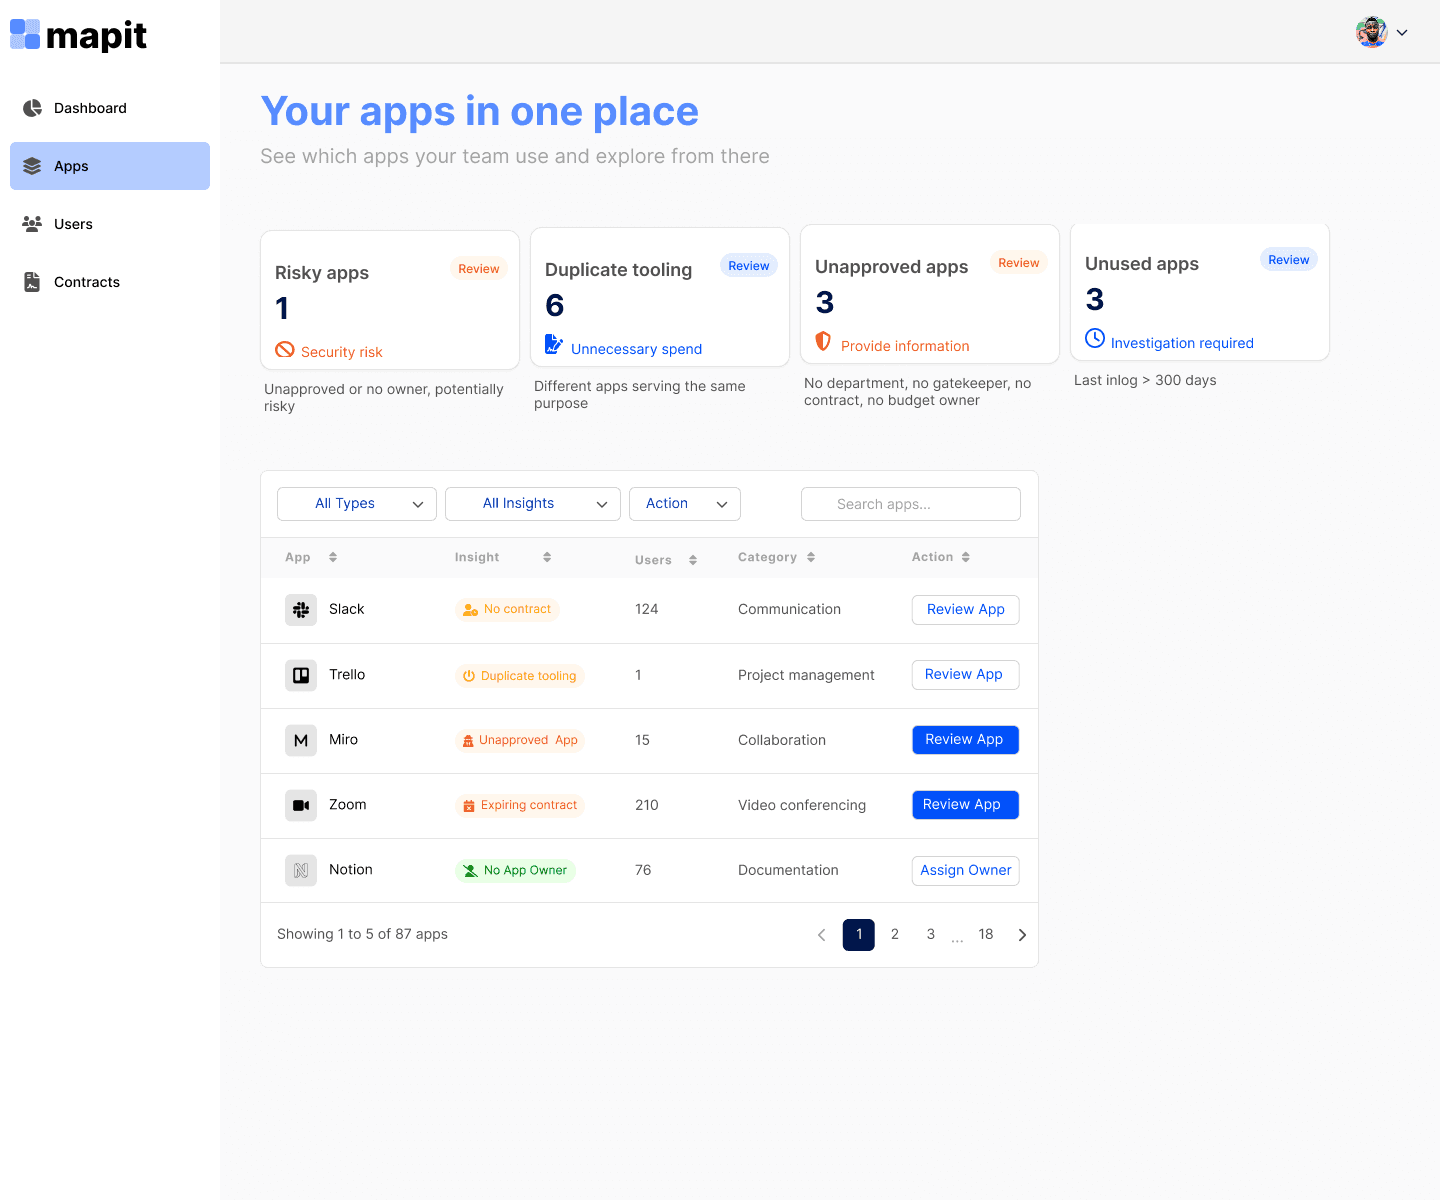Click the 210 users value for Zoom
The height and width of the screenshot is (1200, 1440).
pos(647,806)
